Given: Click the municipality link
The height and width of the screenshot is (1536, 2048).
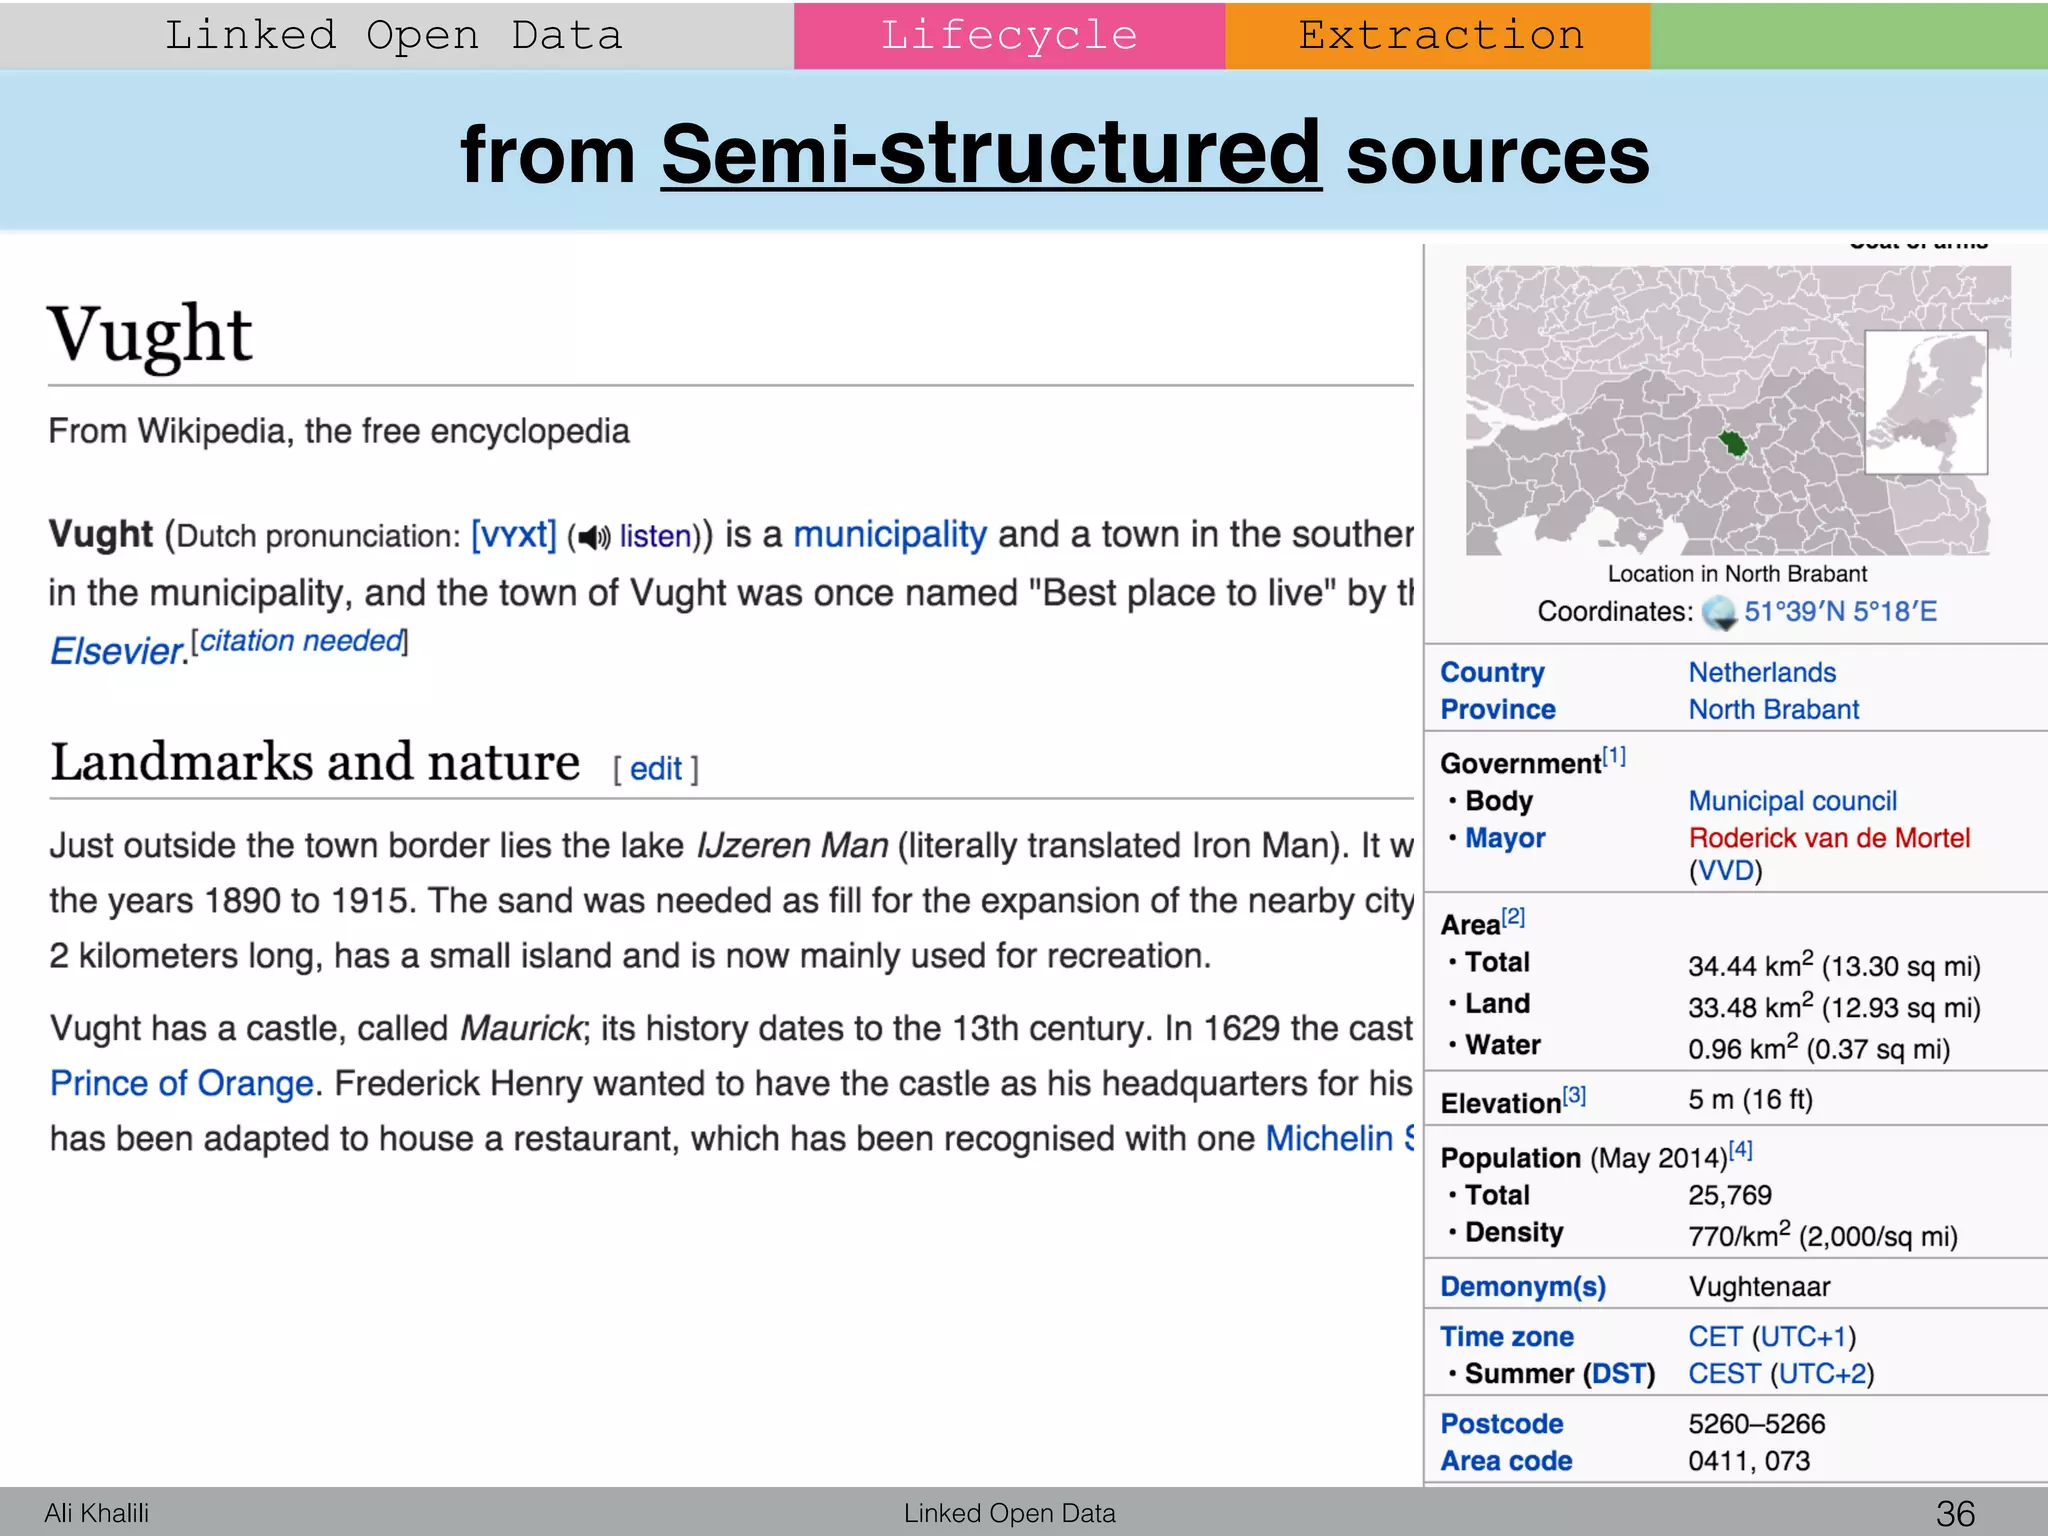Looking at the screenshot, I should click(x=889, y=535).
